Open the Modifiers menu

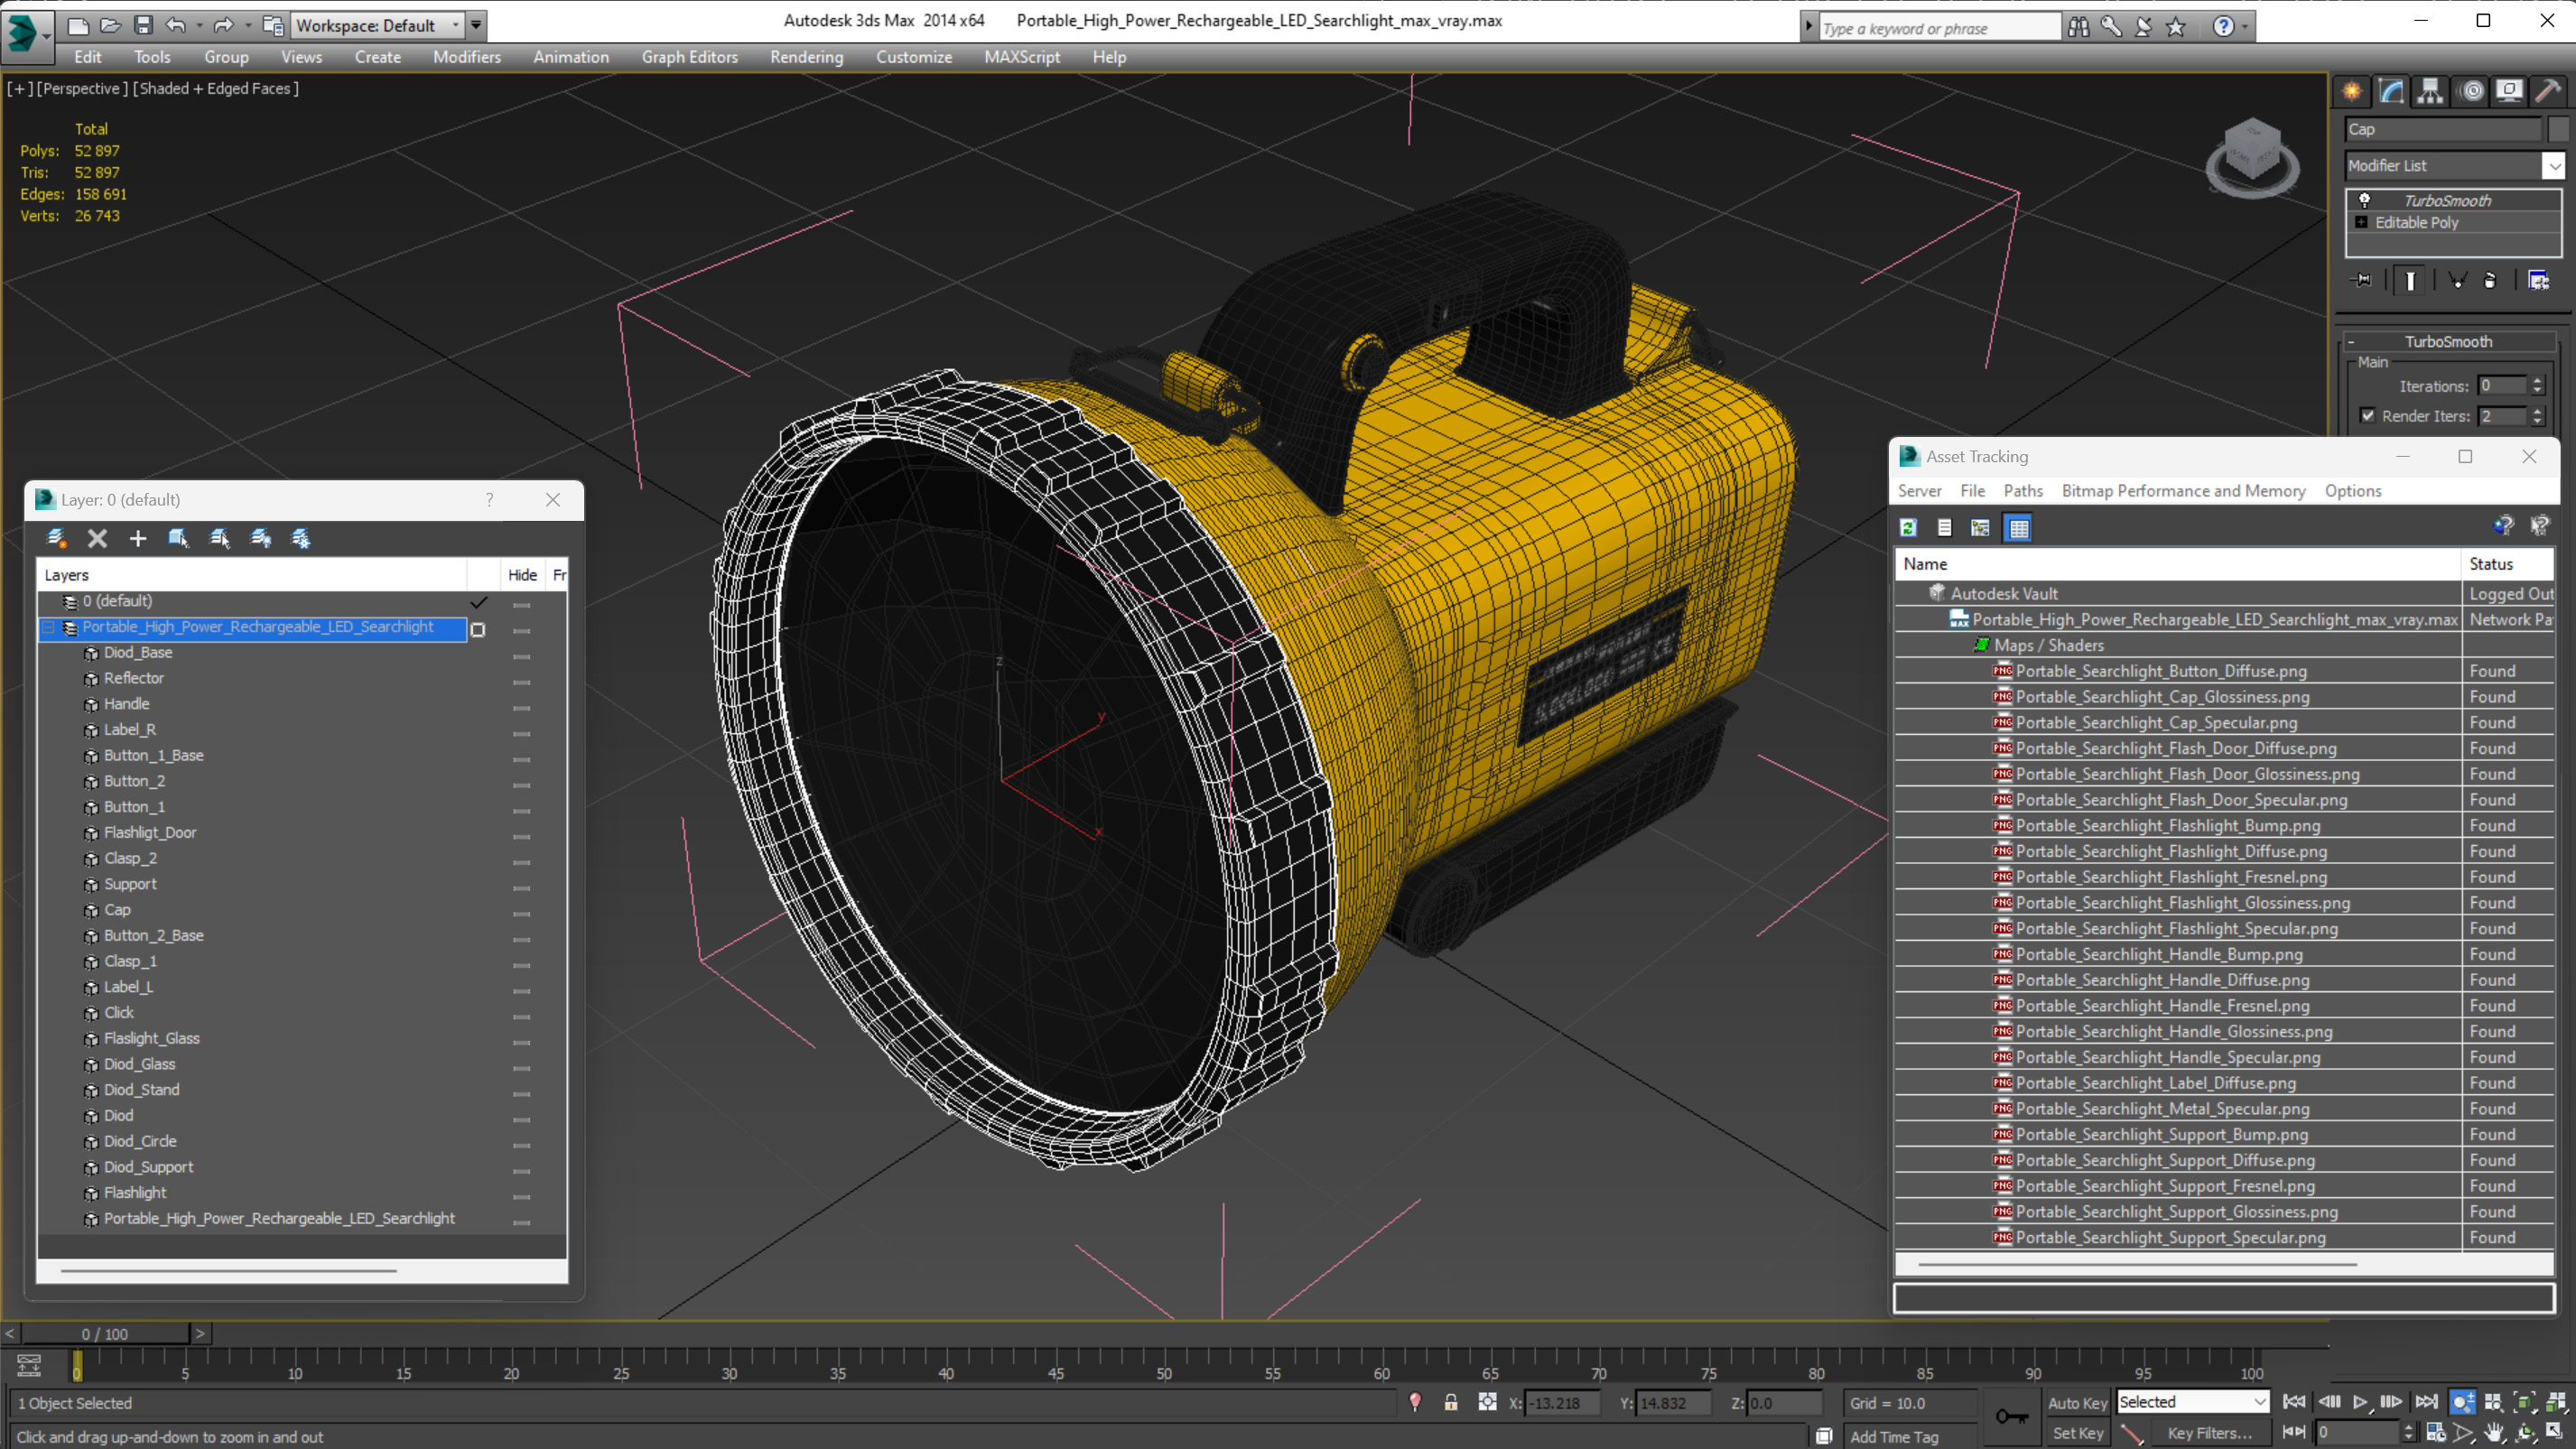coord(466,57)
